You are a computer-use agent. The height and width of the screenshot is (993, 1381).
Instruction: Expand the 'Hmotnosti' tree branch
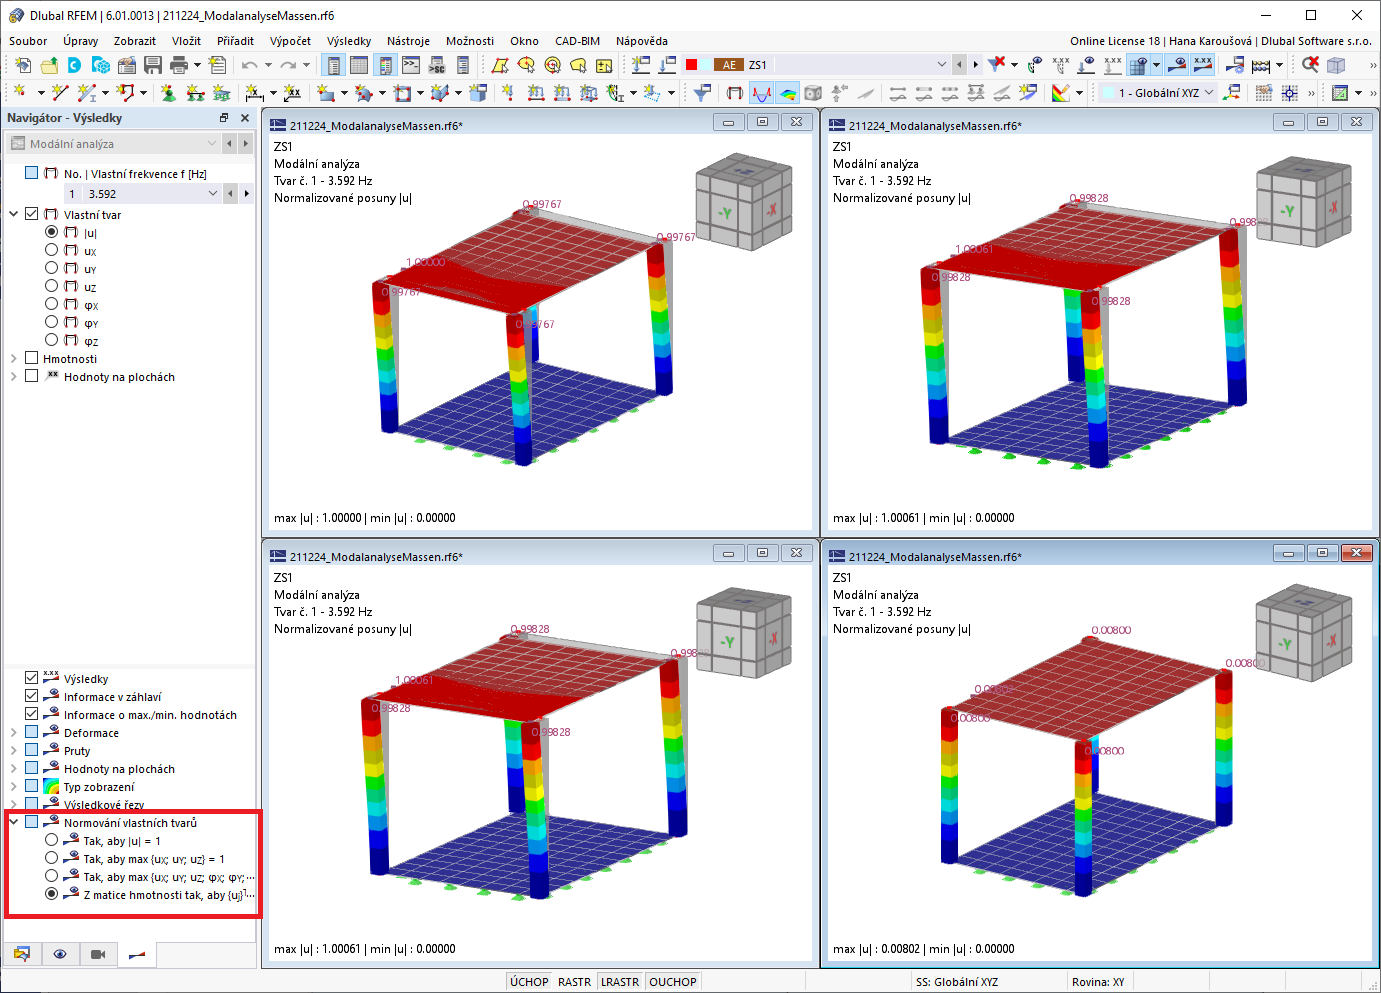point(14,358)
